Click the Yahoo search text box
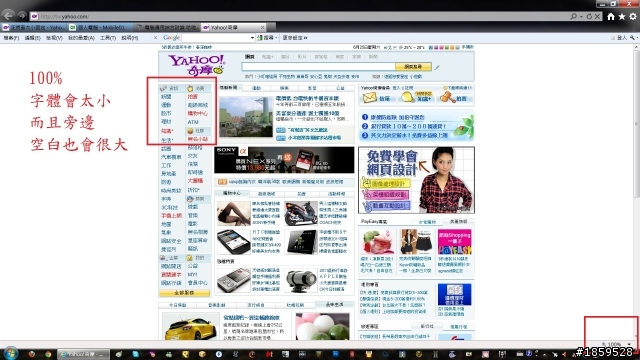Screen dimensions: 640x360 tap(318, 67)
